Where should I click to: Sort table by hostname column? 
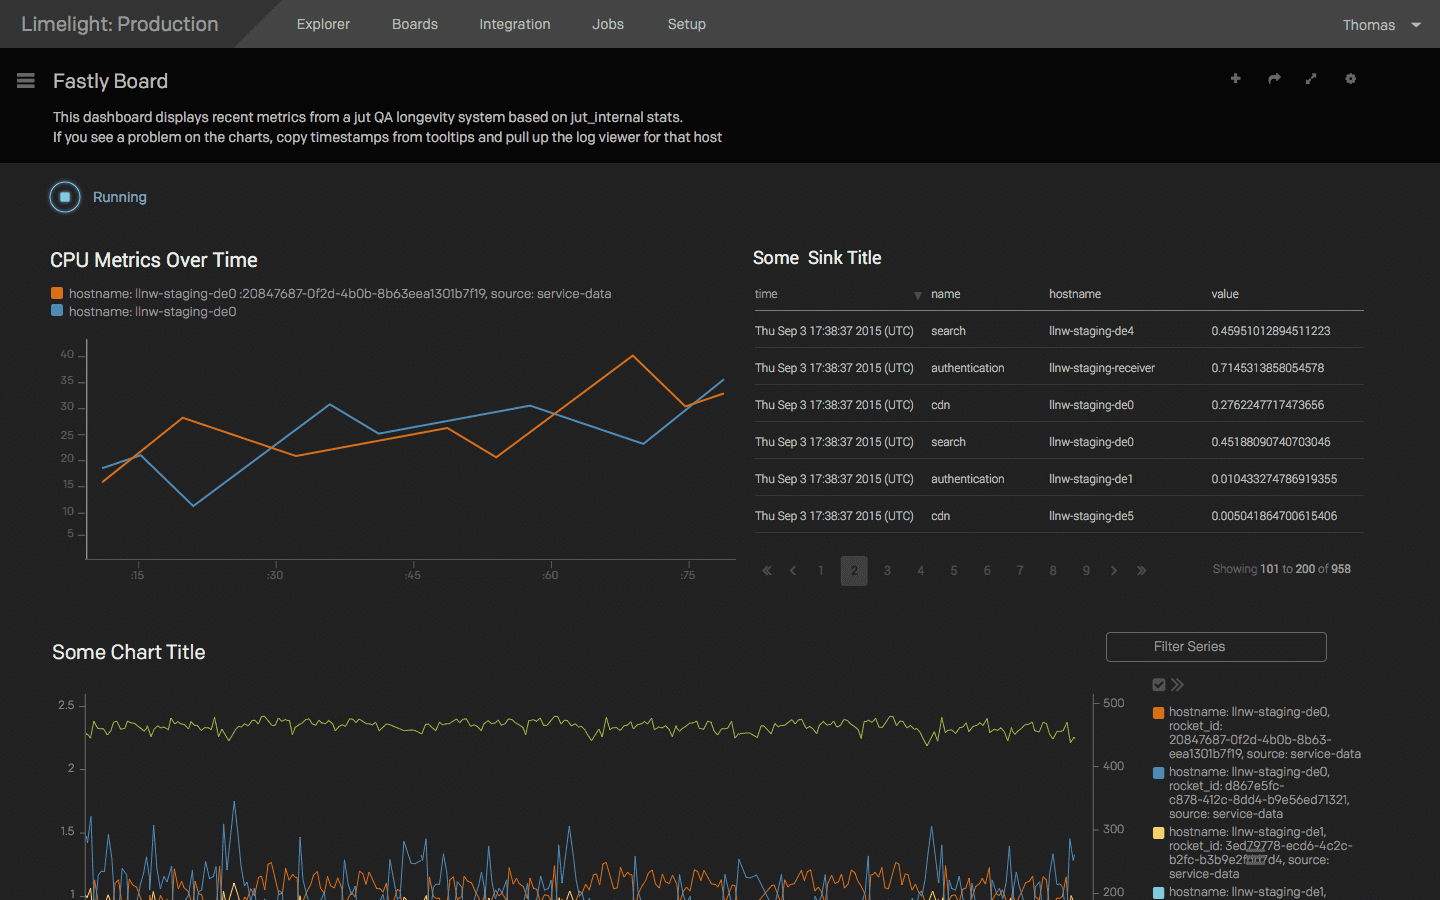[1075, 294]
